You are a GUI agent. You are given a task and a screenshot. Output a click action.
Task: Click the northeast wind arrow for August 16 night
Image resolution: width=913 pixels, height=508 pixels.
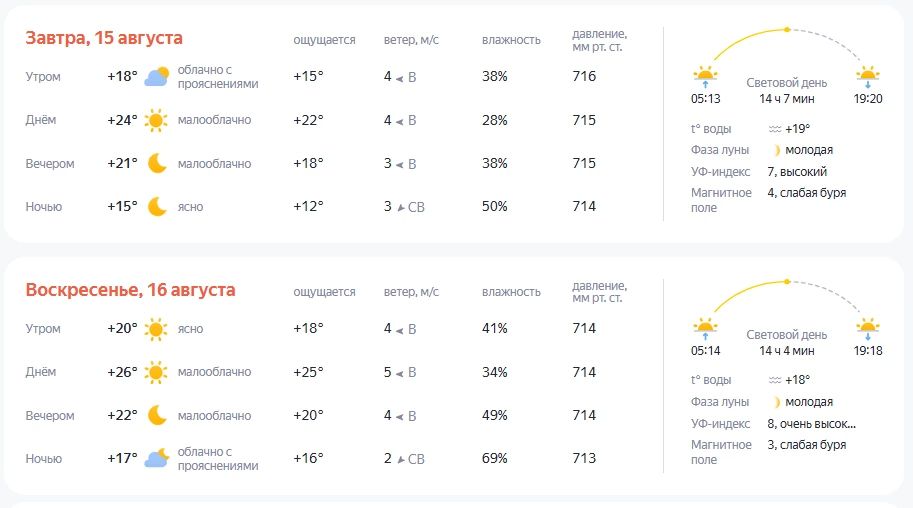click(x=401, y=460)
